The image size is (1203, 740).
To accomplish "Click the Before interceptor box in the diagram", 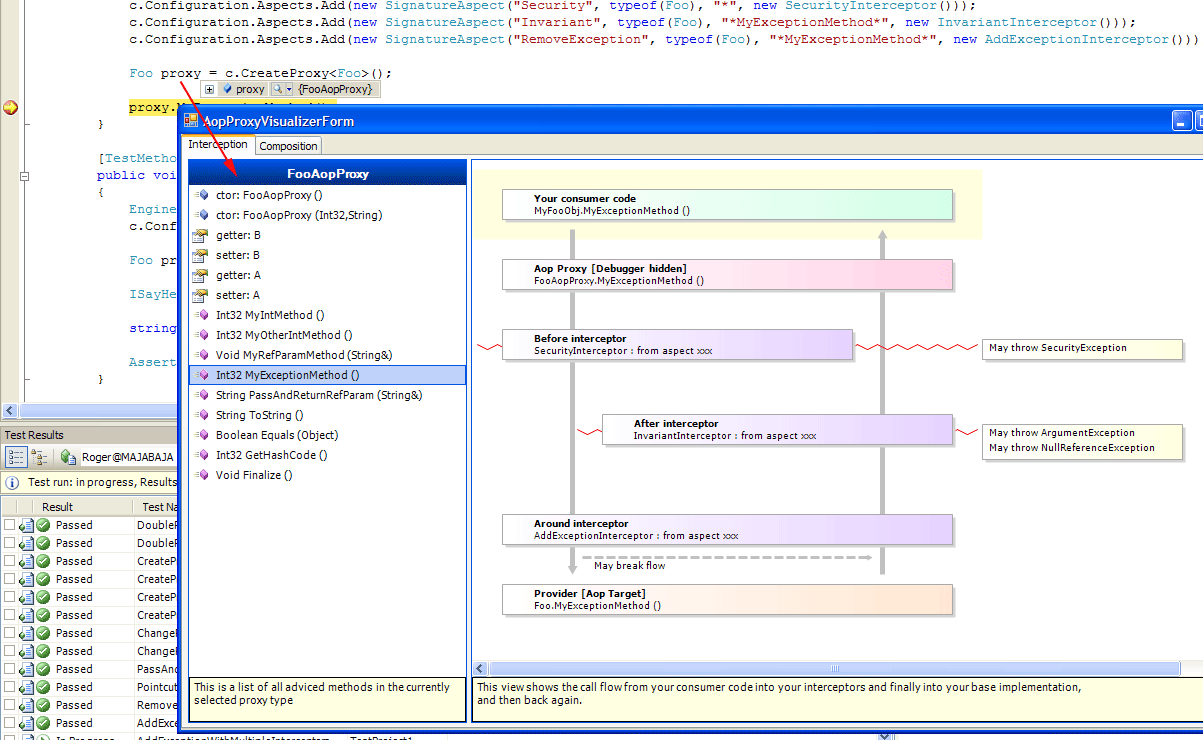I will point(677,345).
